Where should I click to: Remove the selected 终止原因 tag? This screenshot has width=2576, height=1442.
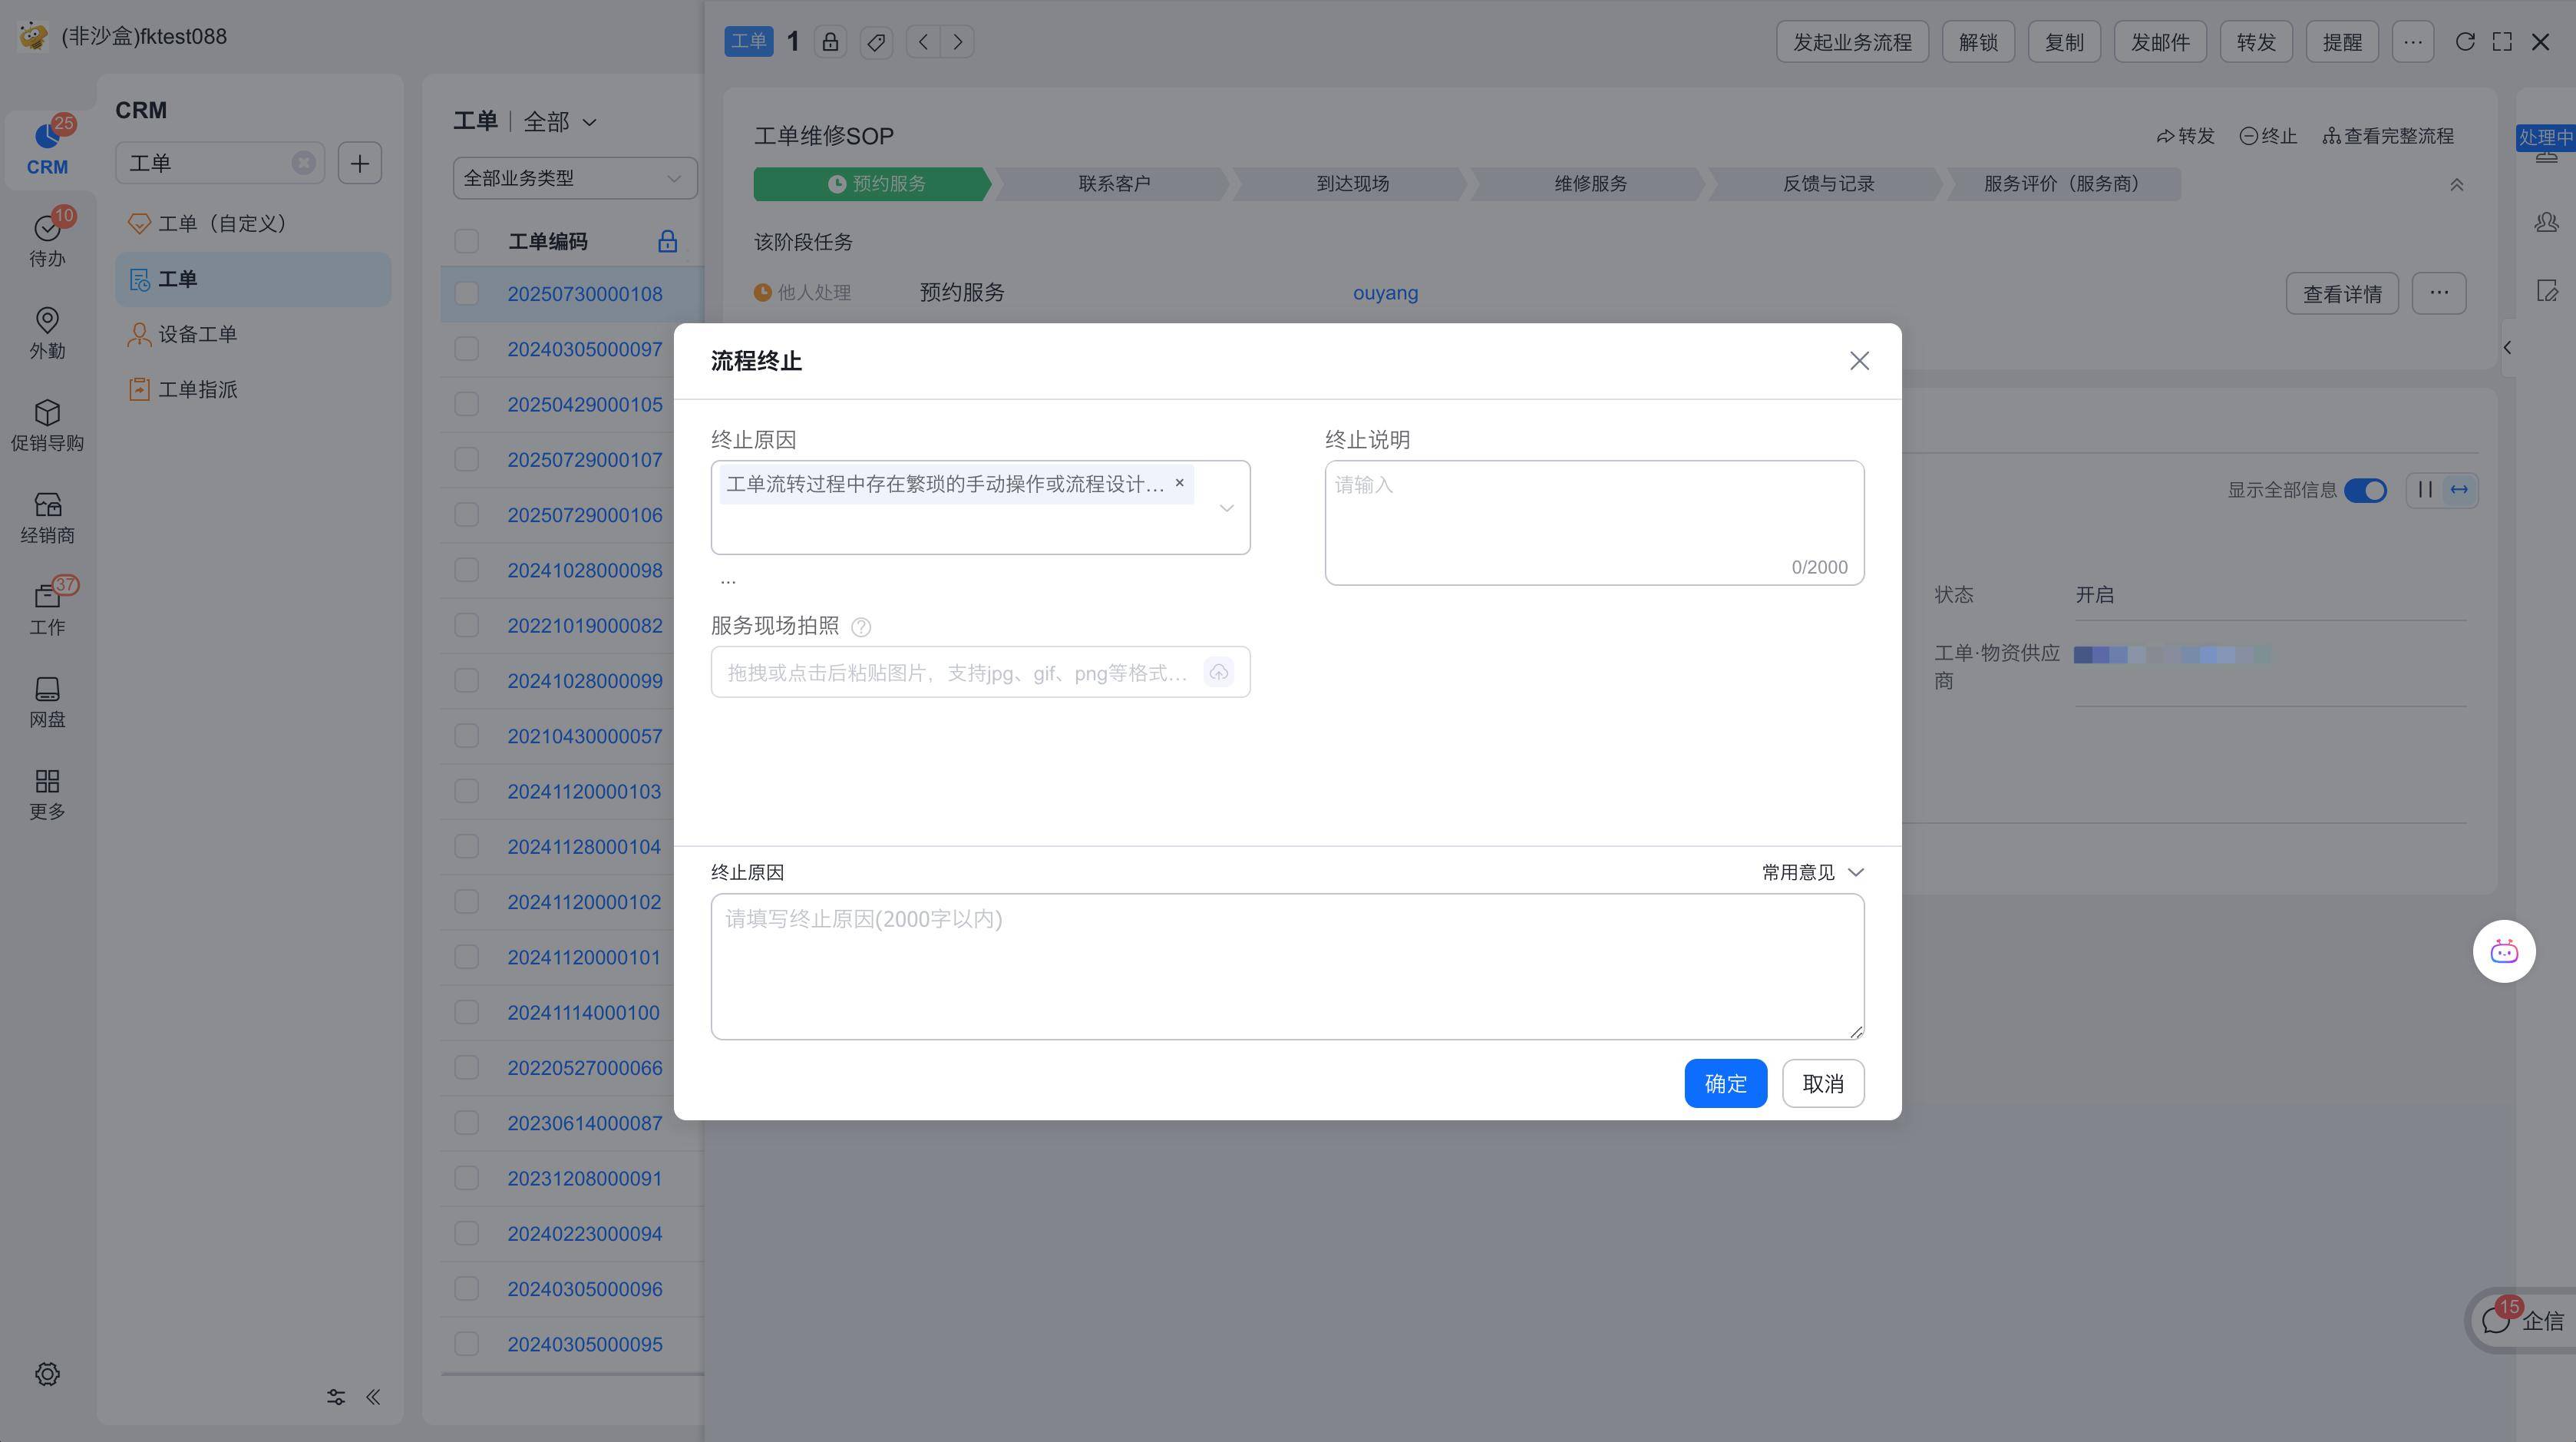1179,483
